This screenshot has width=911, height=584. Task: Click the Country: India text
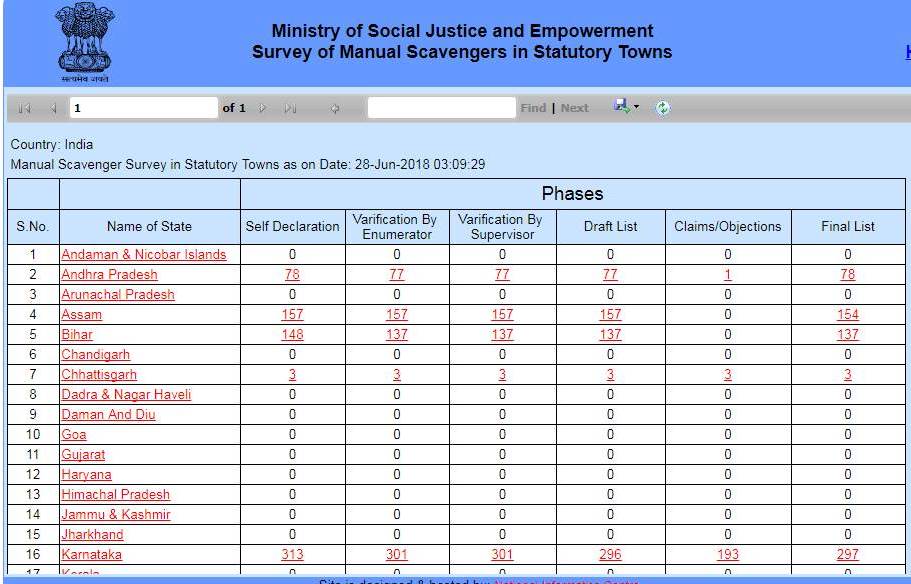(52, 144)
